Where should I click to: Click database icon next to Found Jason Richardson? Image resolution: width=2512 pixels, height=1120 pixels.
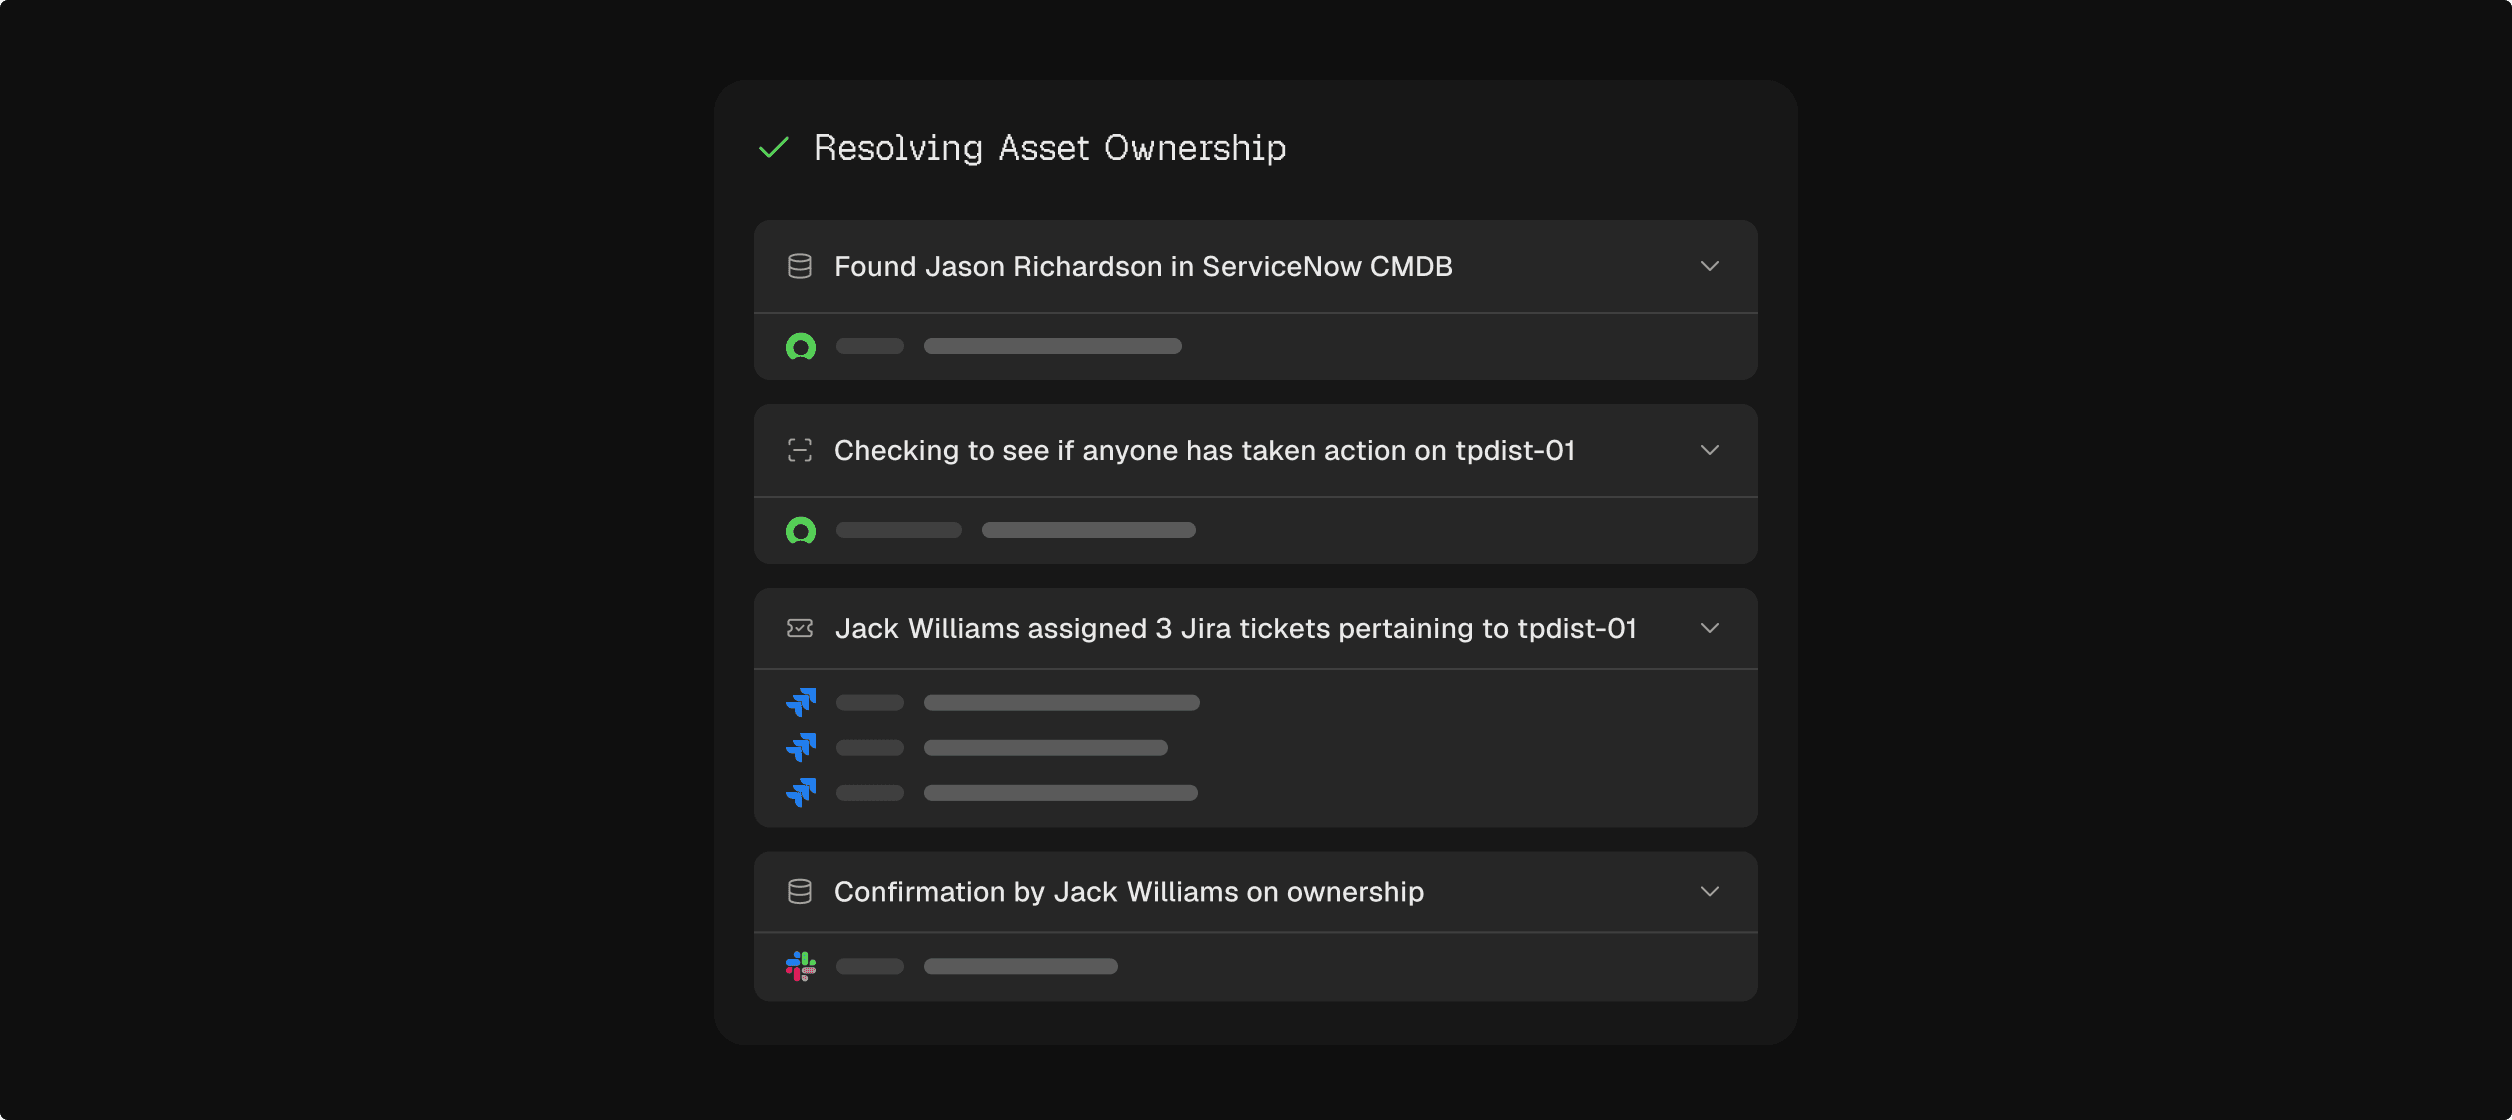click(x=799, y=266)
